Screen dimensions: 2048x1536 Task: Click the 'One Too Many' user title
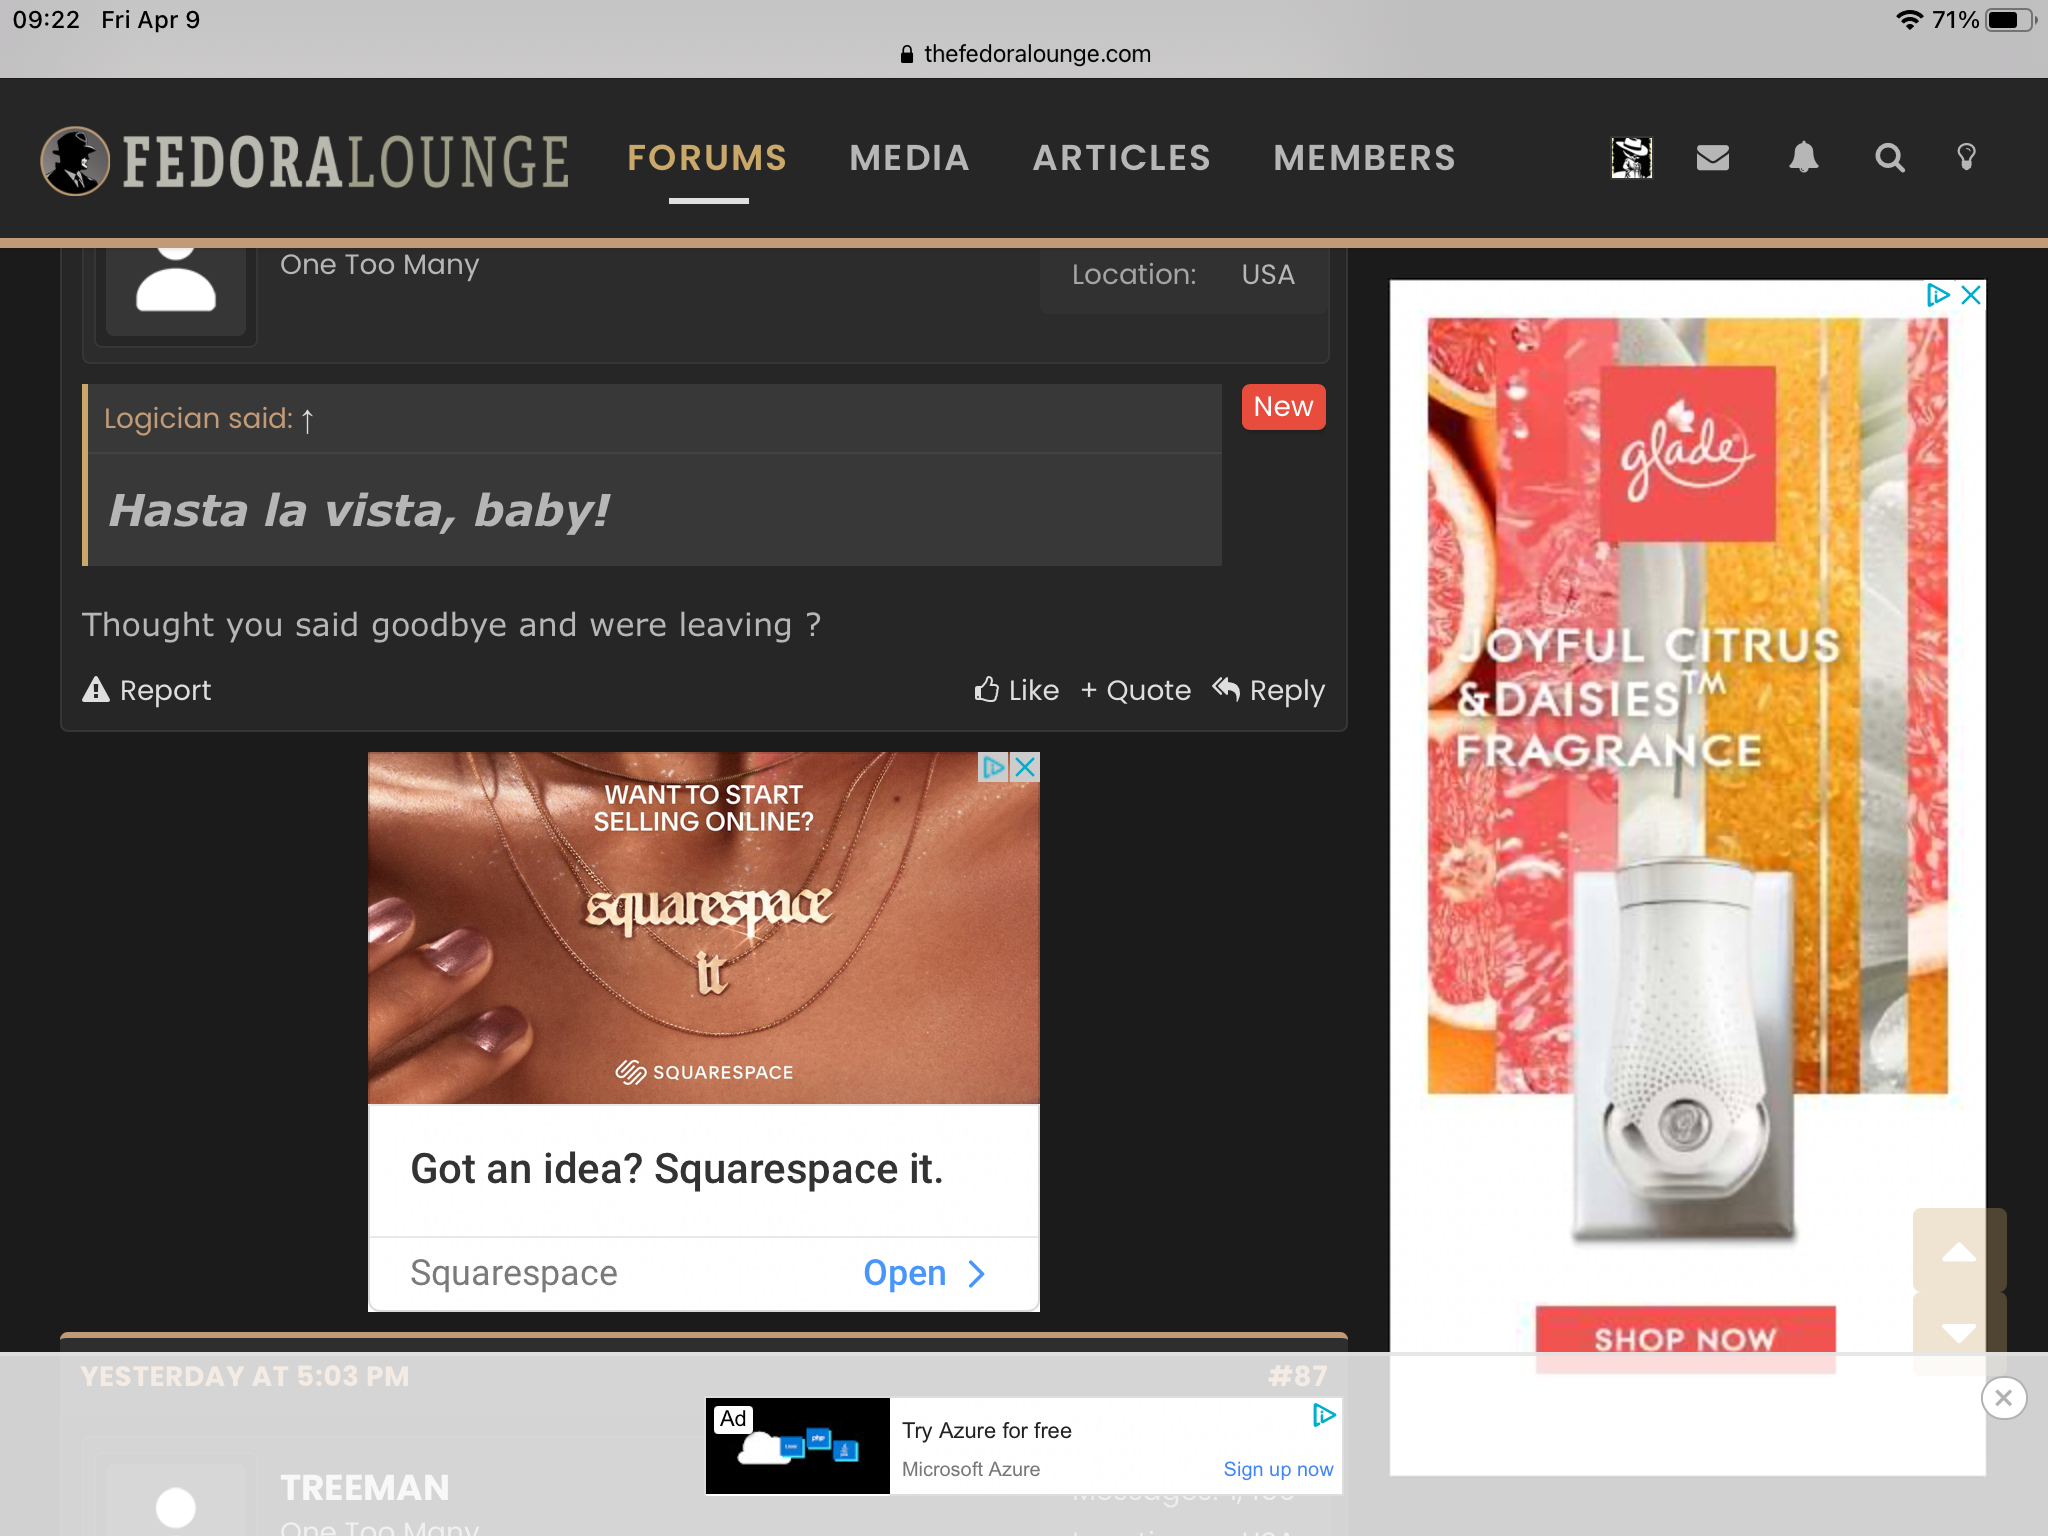[x=379, y=264]
